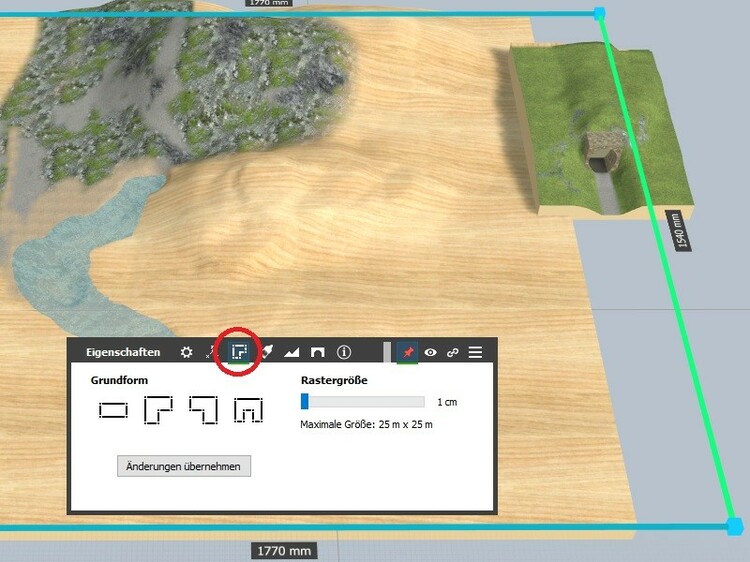Select the Grundform shape tab icon

[x=239, y=352]
